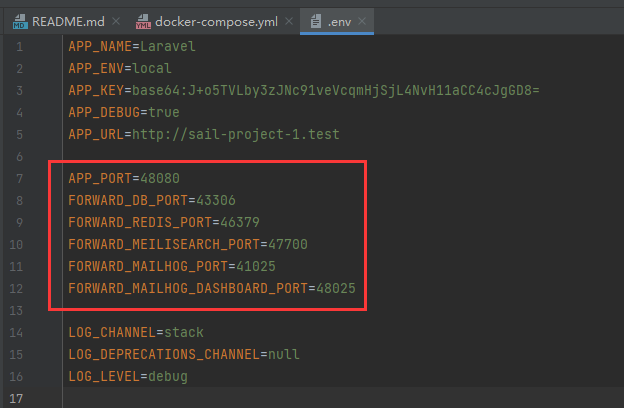624x408 pixels.
Task: Click the FORWARD_DB_PORT=43306 line
Action: pos(152,200)
